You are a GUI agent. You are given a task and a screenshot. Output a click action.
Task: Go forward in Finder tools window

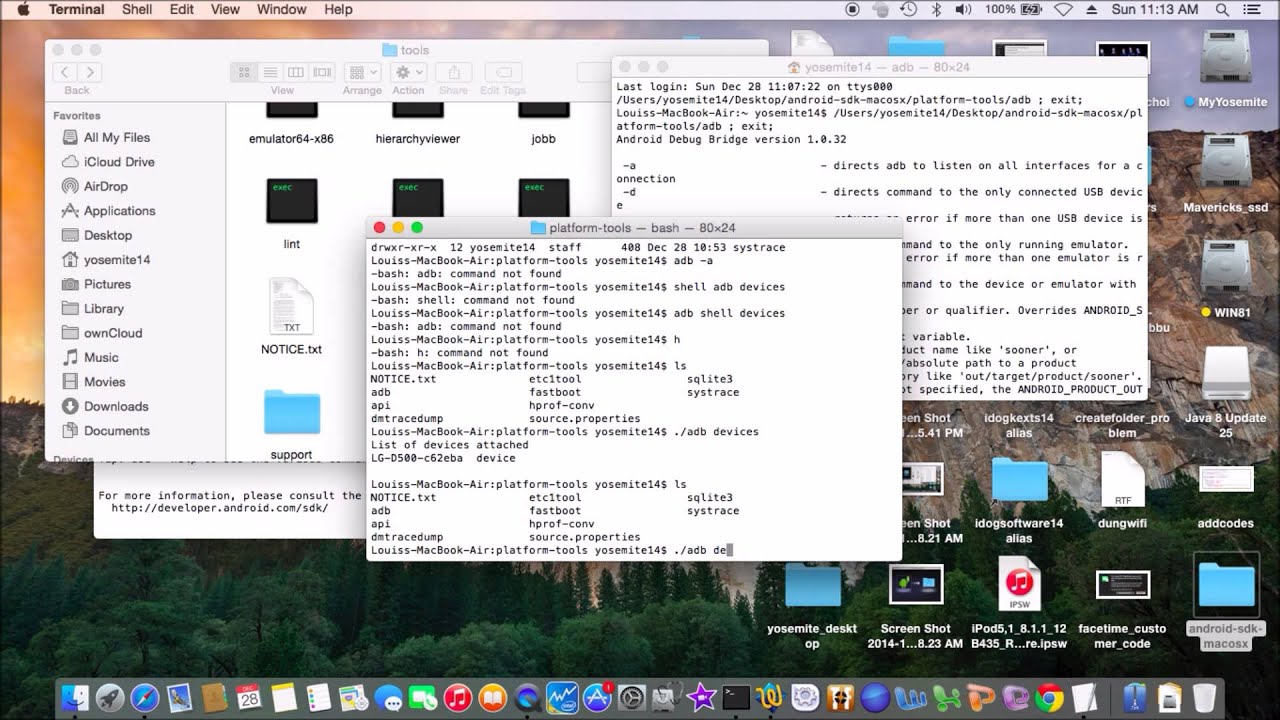(x=90, y=72)
